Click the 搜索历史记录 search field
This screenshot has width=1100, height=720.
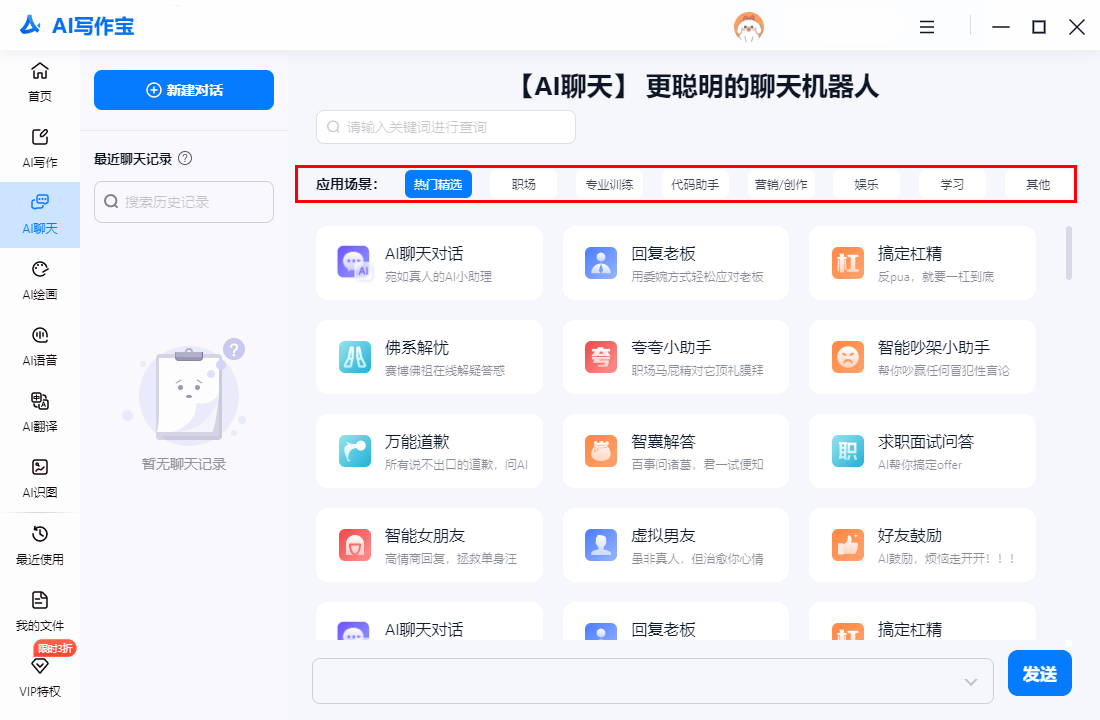click(x=184, y=202)
